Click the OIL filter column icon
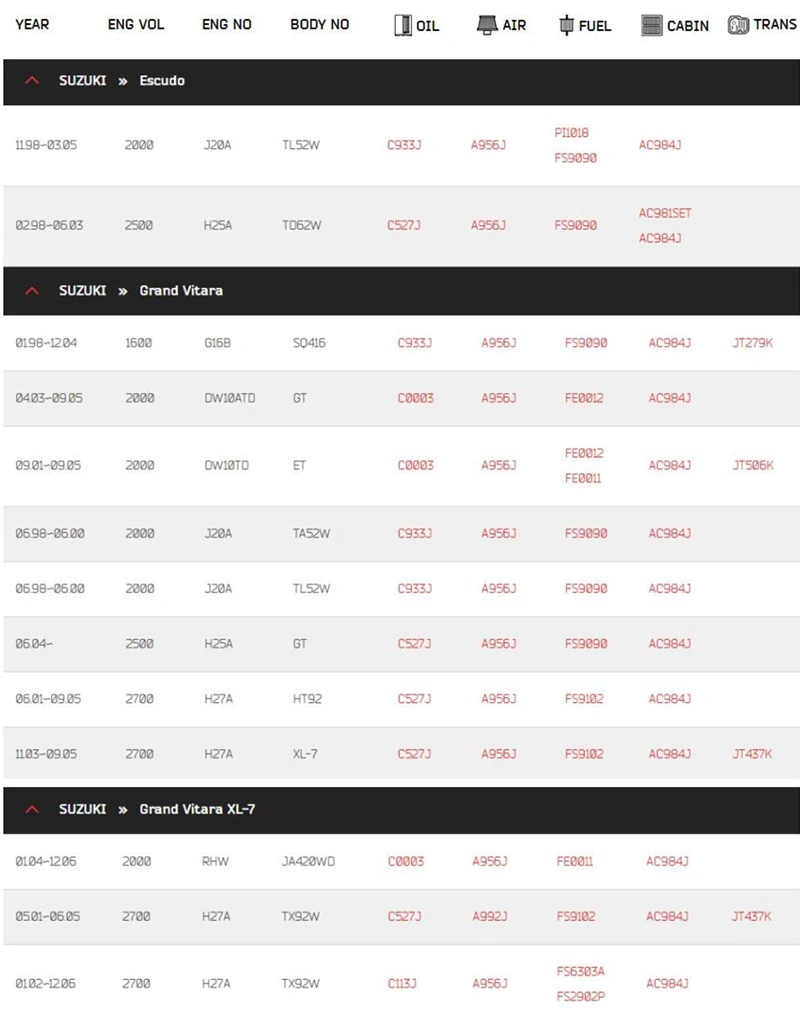 point(403,26)
